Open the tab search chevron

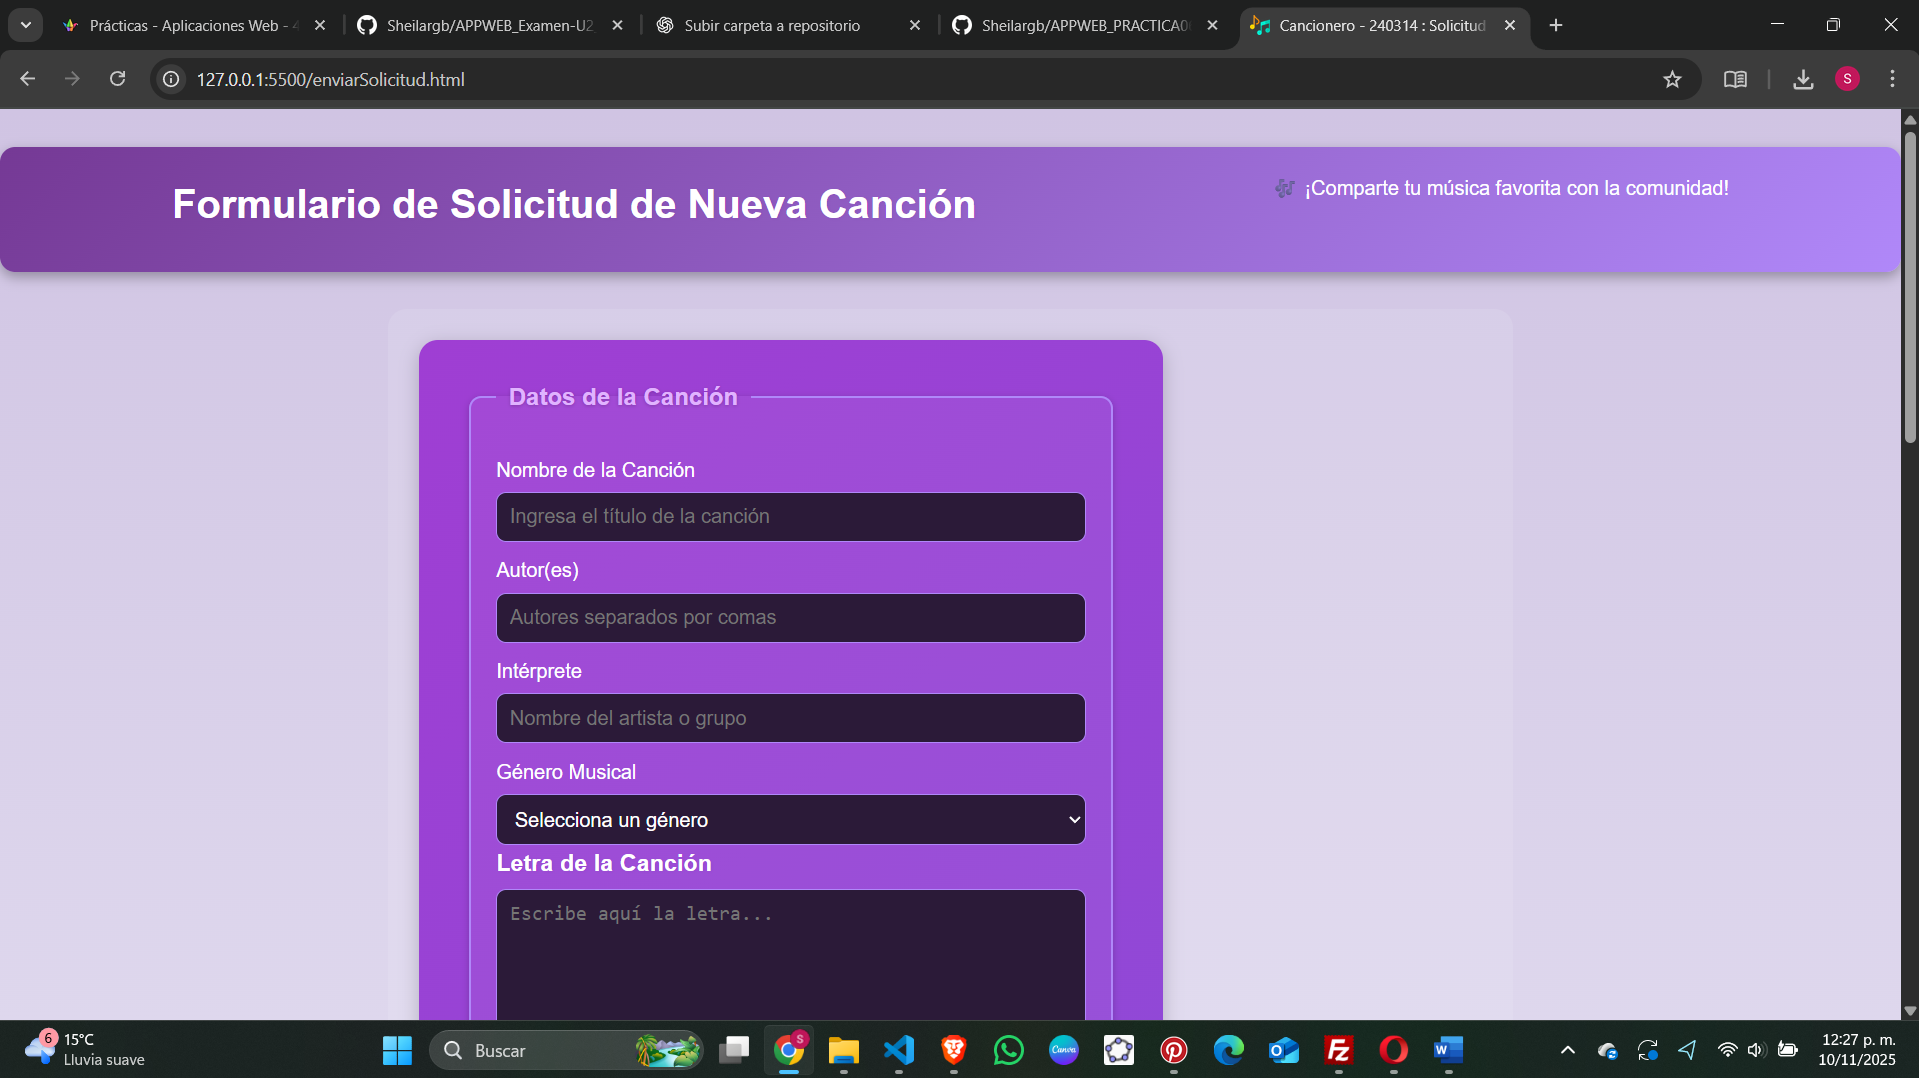pos(25,25)
